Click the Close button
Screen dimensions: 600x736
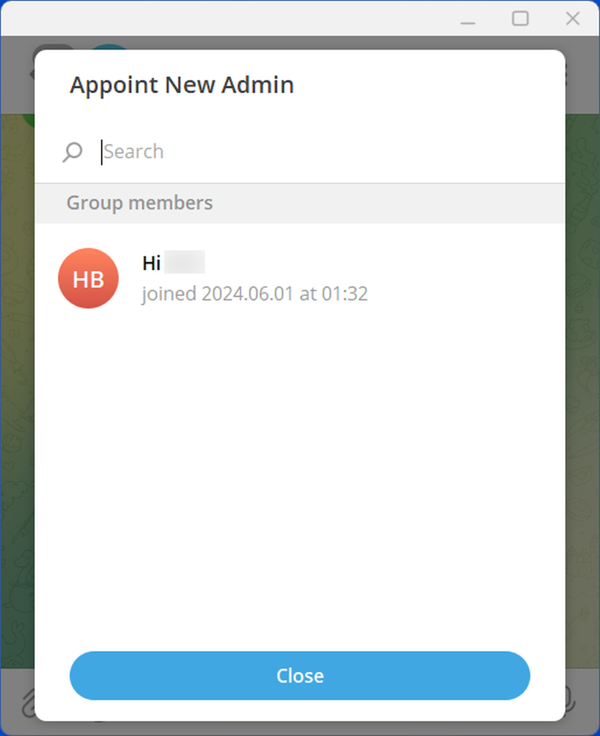(300, 675)
